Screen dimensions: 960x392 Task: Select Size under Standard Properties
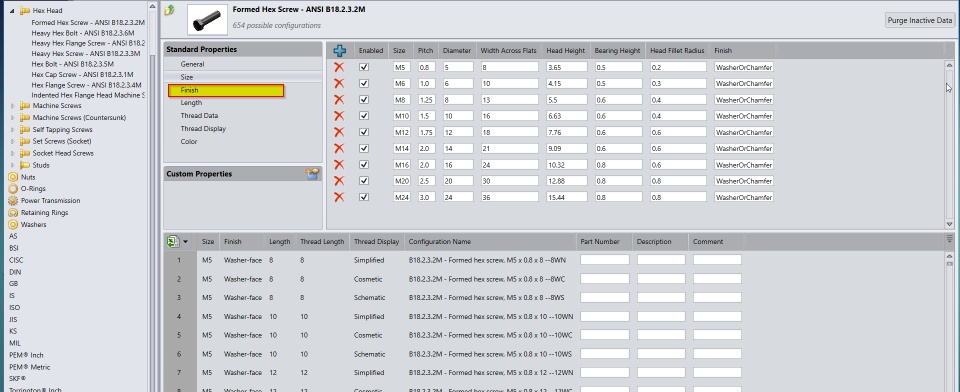187,77
